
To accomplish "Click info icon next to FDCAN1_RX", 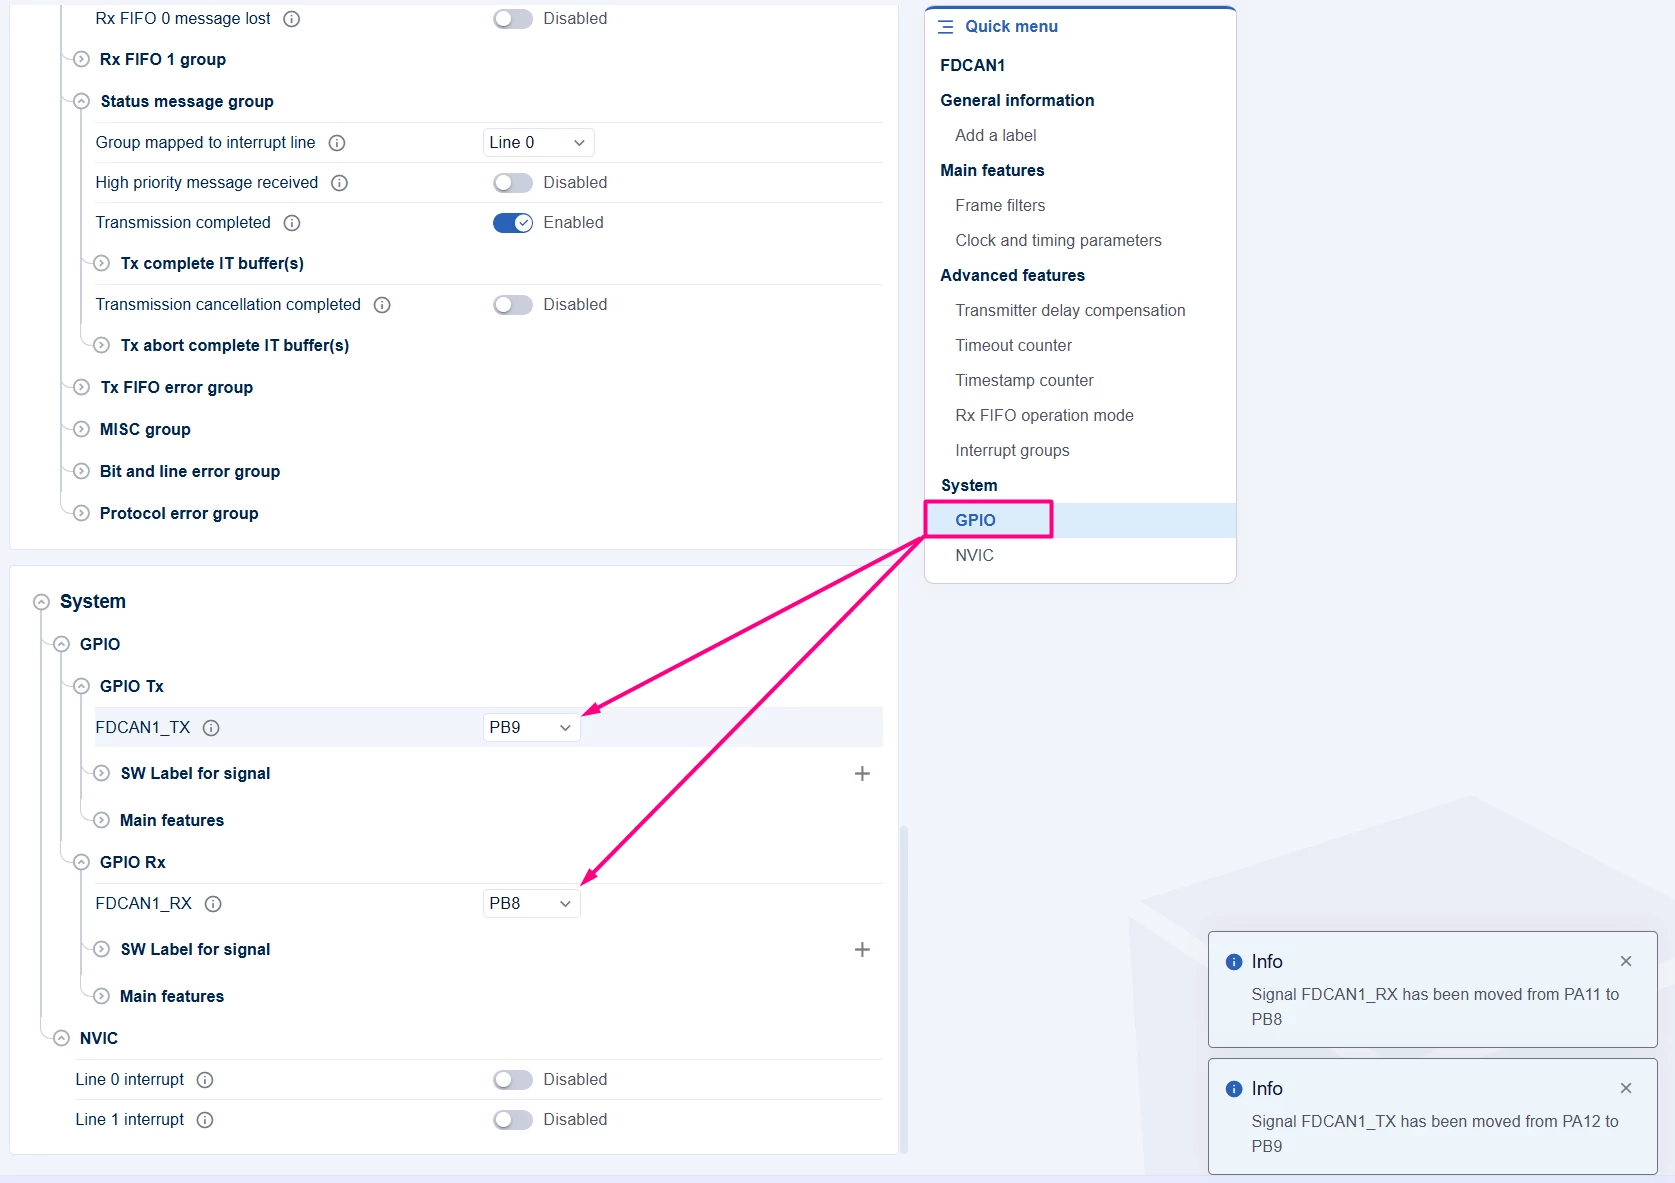I will [213, 904].
